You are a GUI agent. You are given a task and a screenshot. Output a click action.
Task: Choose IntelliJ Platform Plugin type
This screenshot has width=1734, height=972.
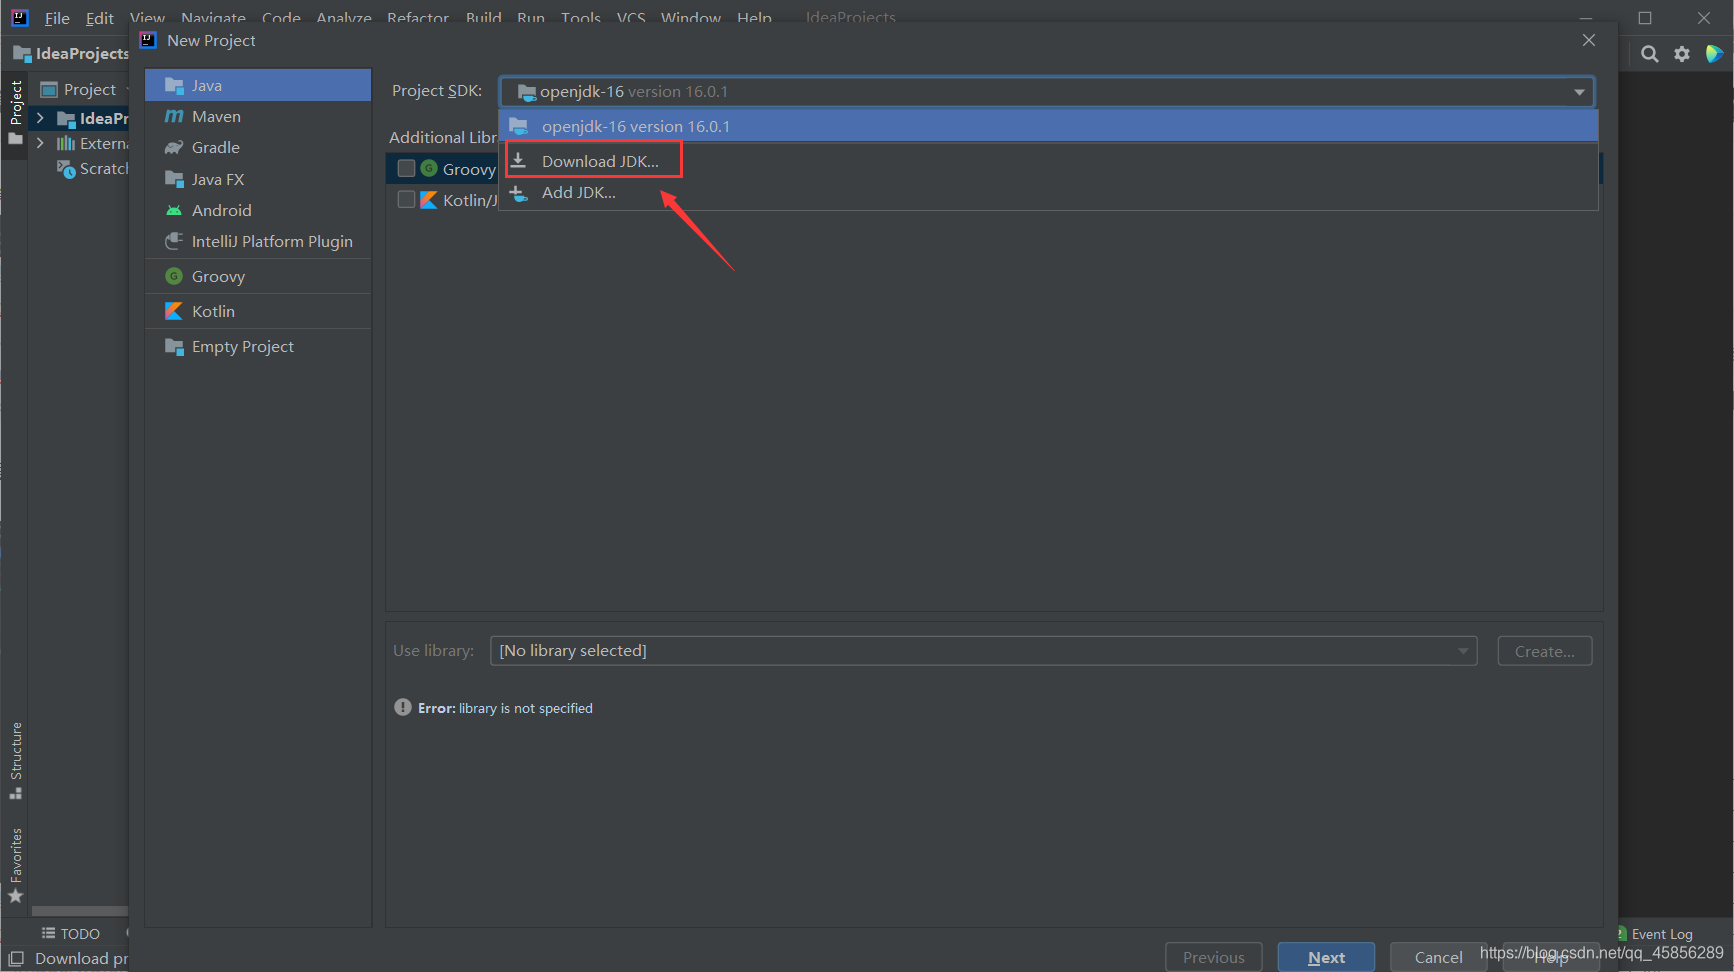(258, 241)
